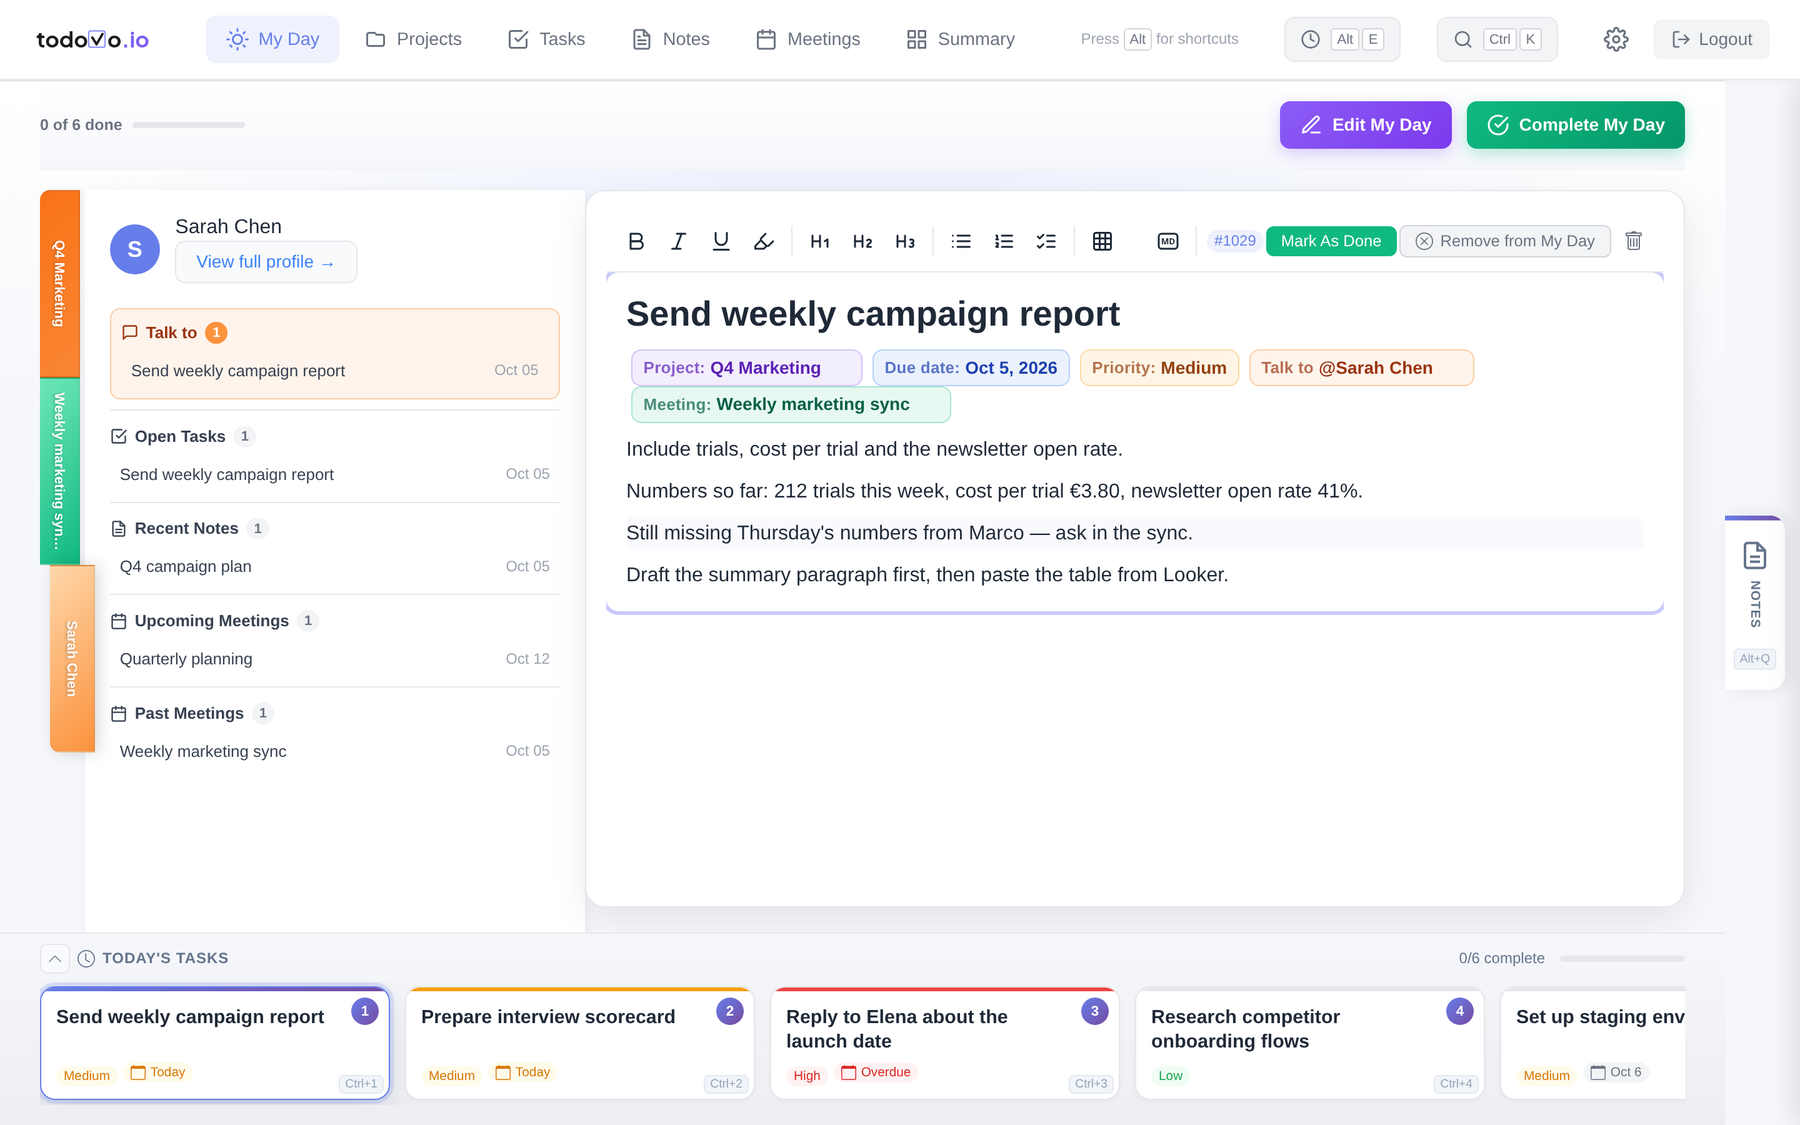The height and width of the screenshot is (1125, 1800).
Task: Open the Set up staging env card
Action: click(x=1593, y=1043)
